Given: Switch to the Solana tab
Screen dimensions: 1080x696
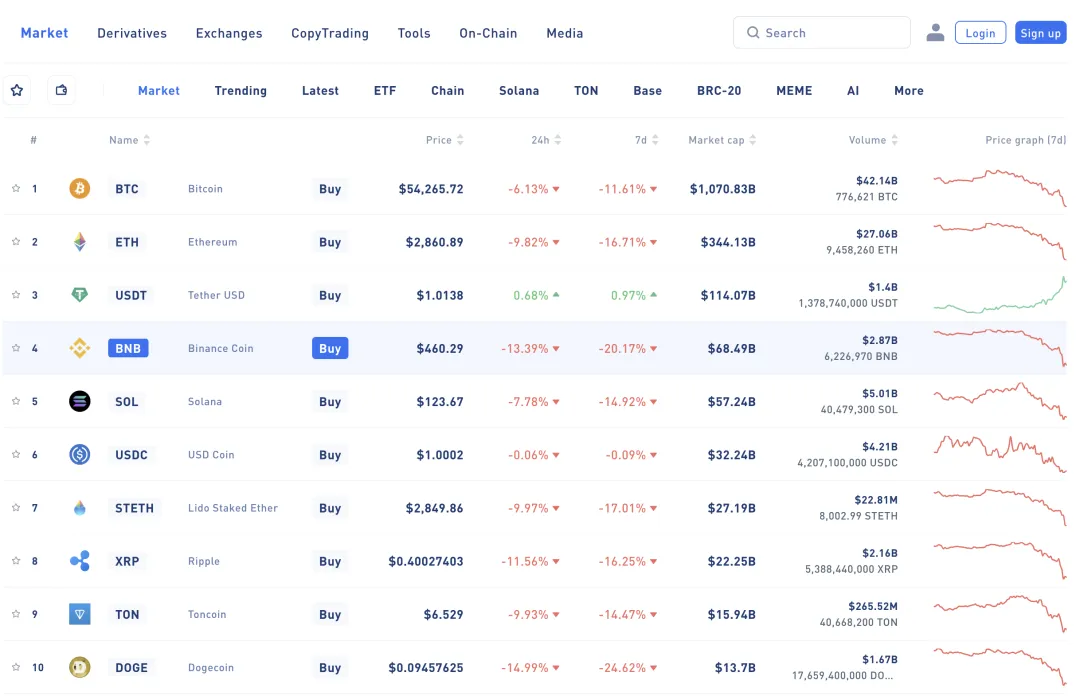Looking at the screenshot, I should click(519, 90).
